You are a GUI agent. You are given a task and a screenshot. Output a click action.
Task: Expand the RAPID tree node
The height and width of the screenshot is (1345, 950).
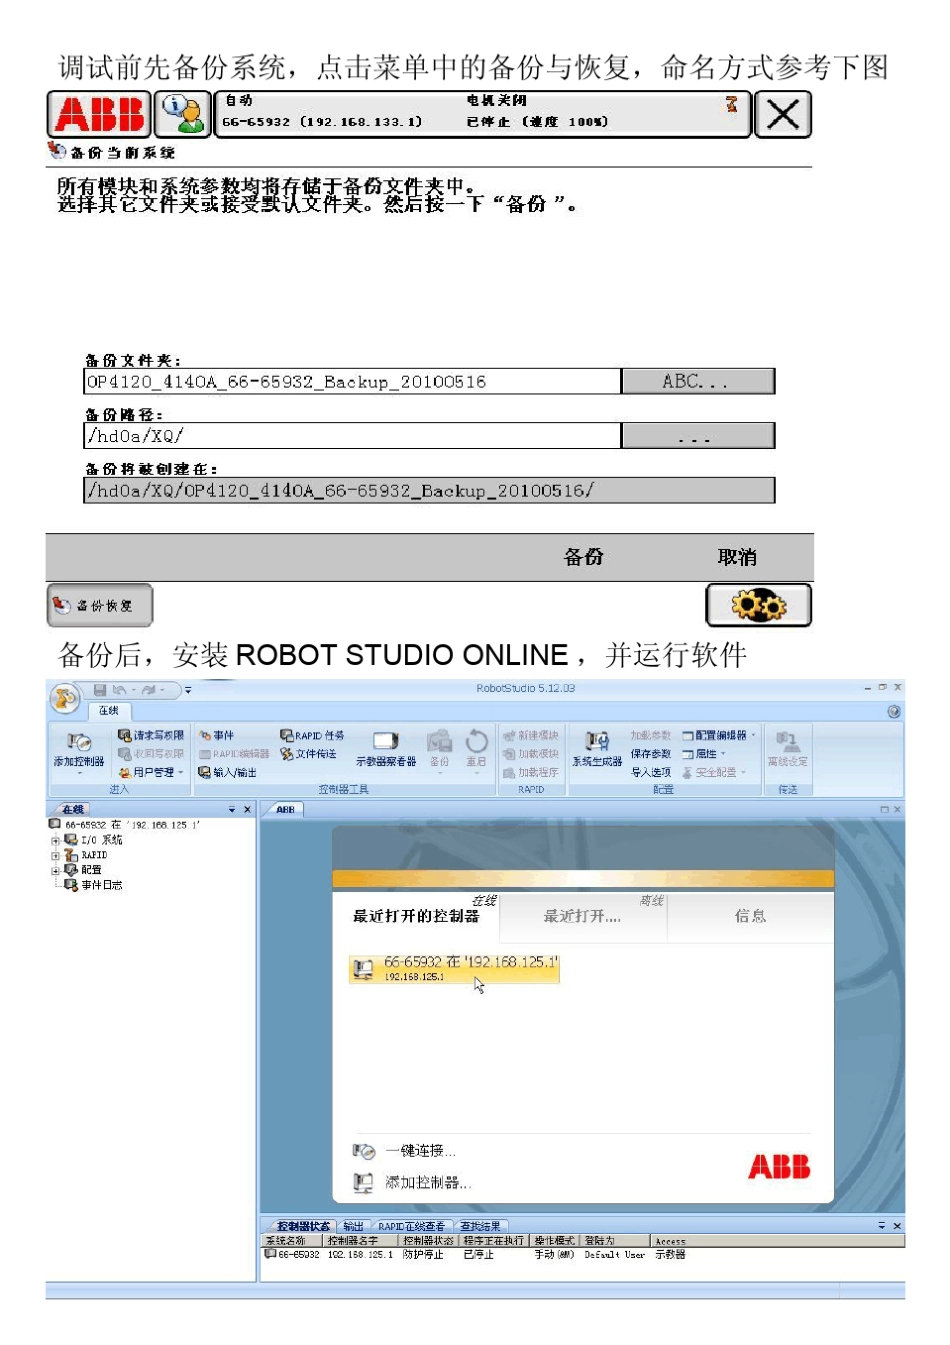coord(56,856)
